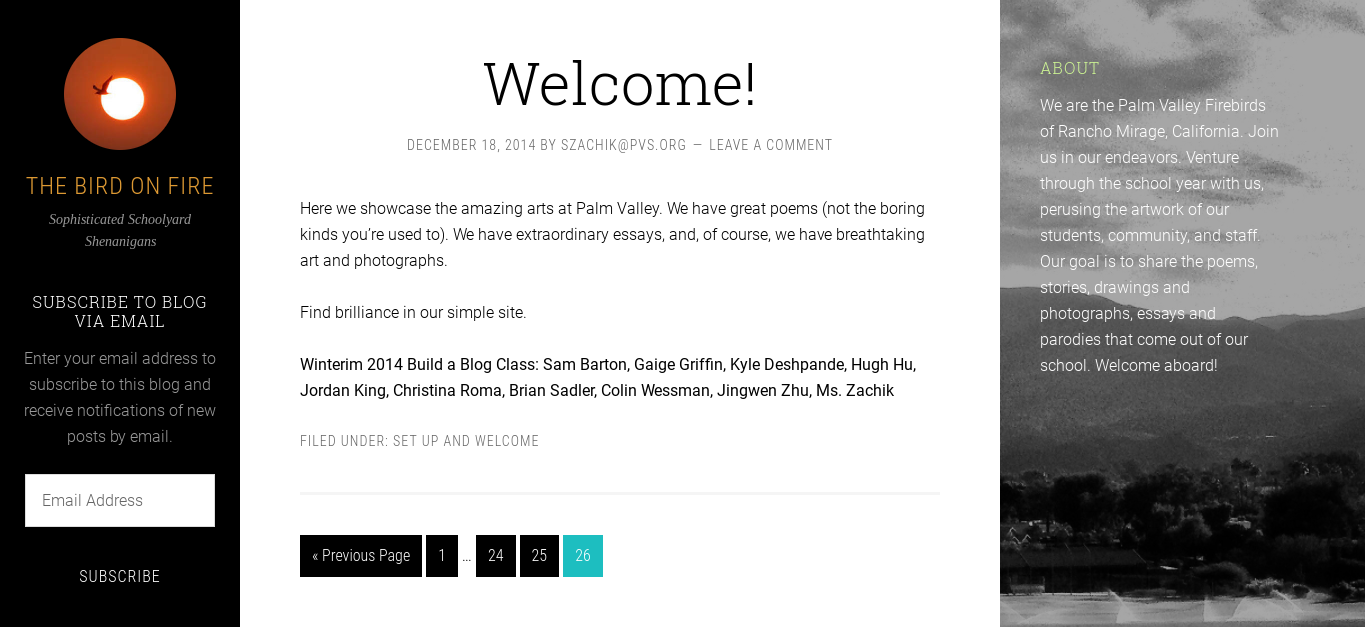1365x627 pixels.
Task: Go to the Previous Page
Action: (x=361, y=556)
